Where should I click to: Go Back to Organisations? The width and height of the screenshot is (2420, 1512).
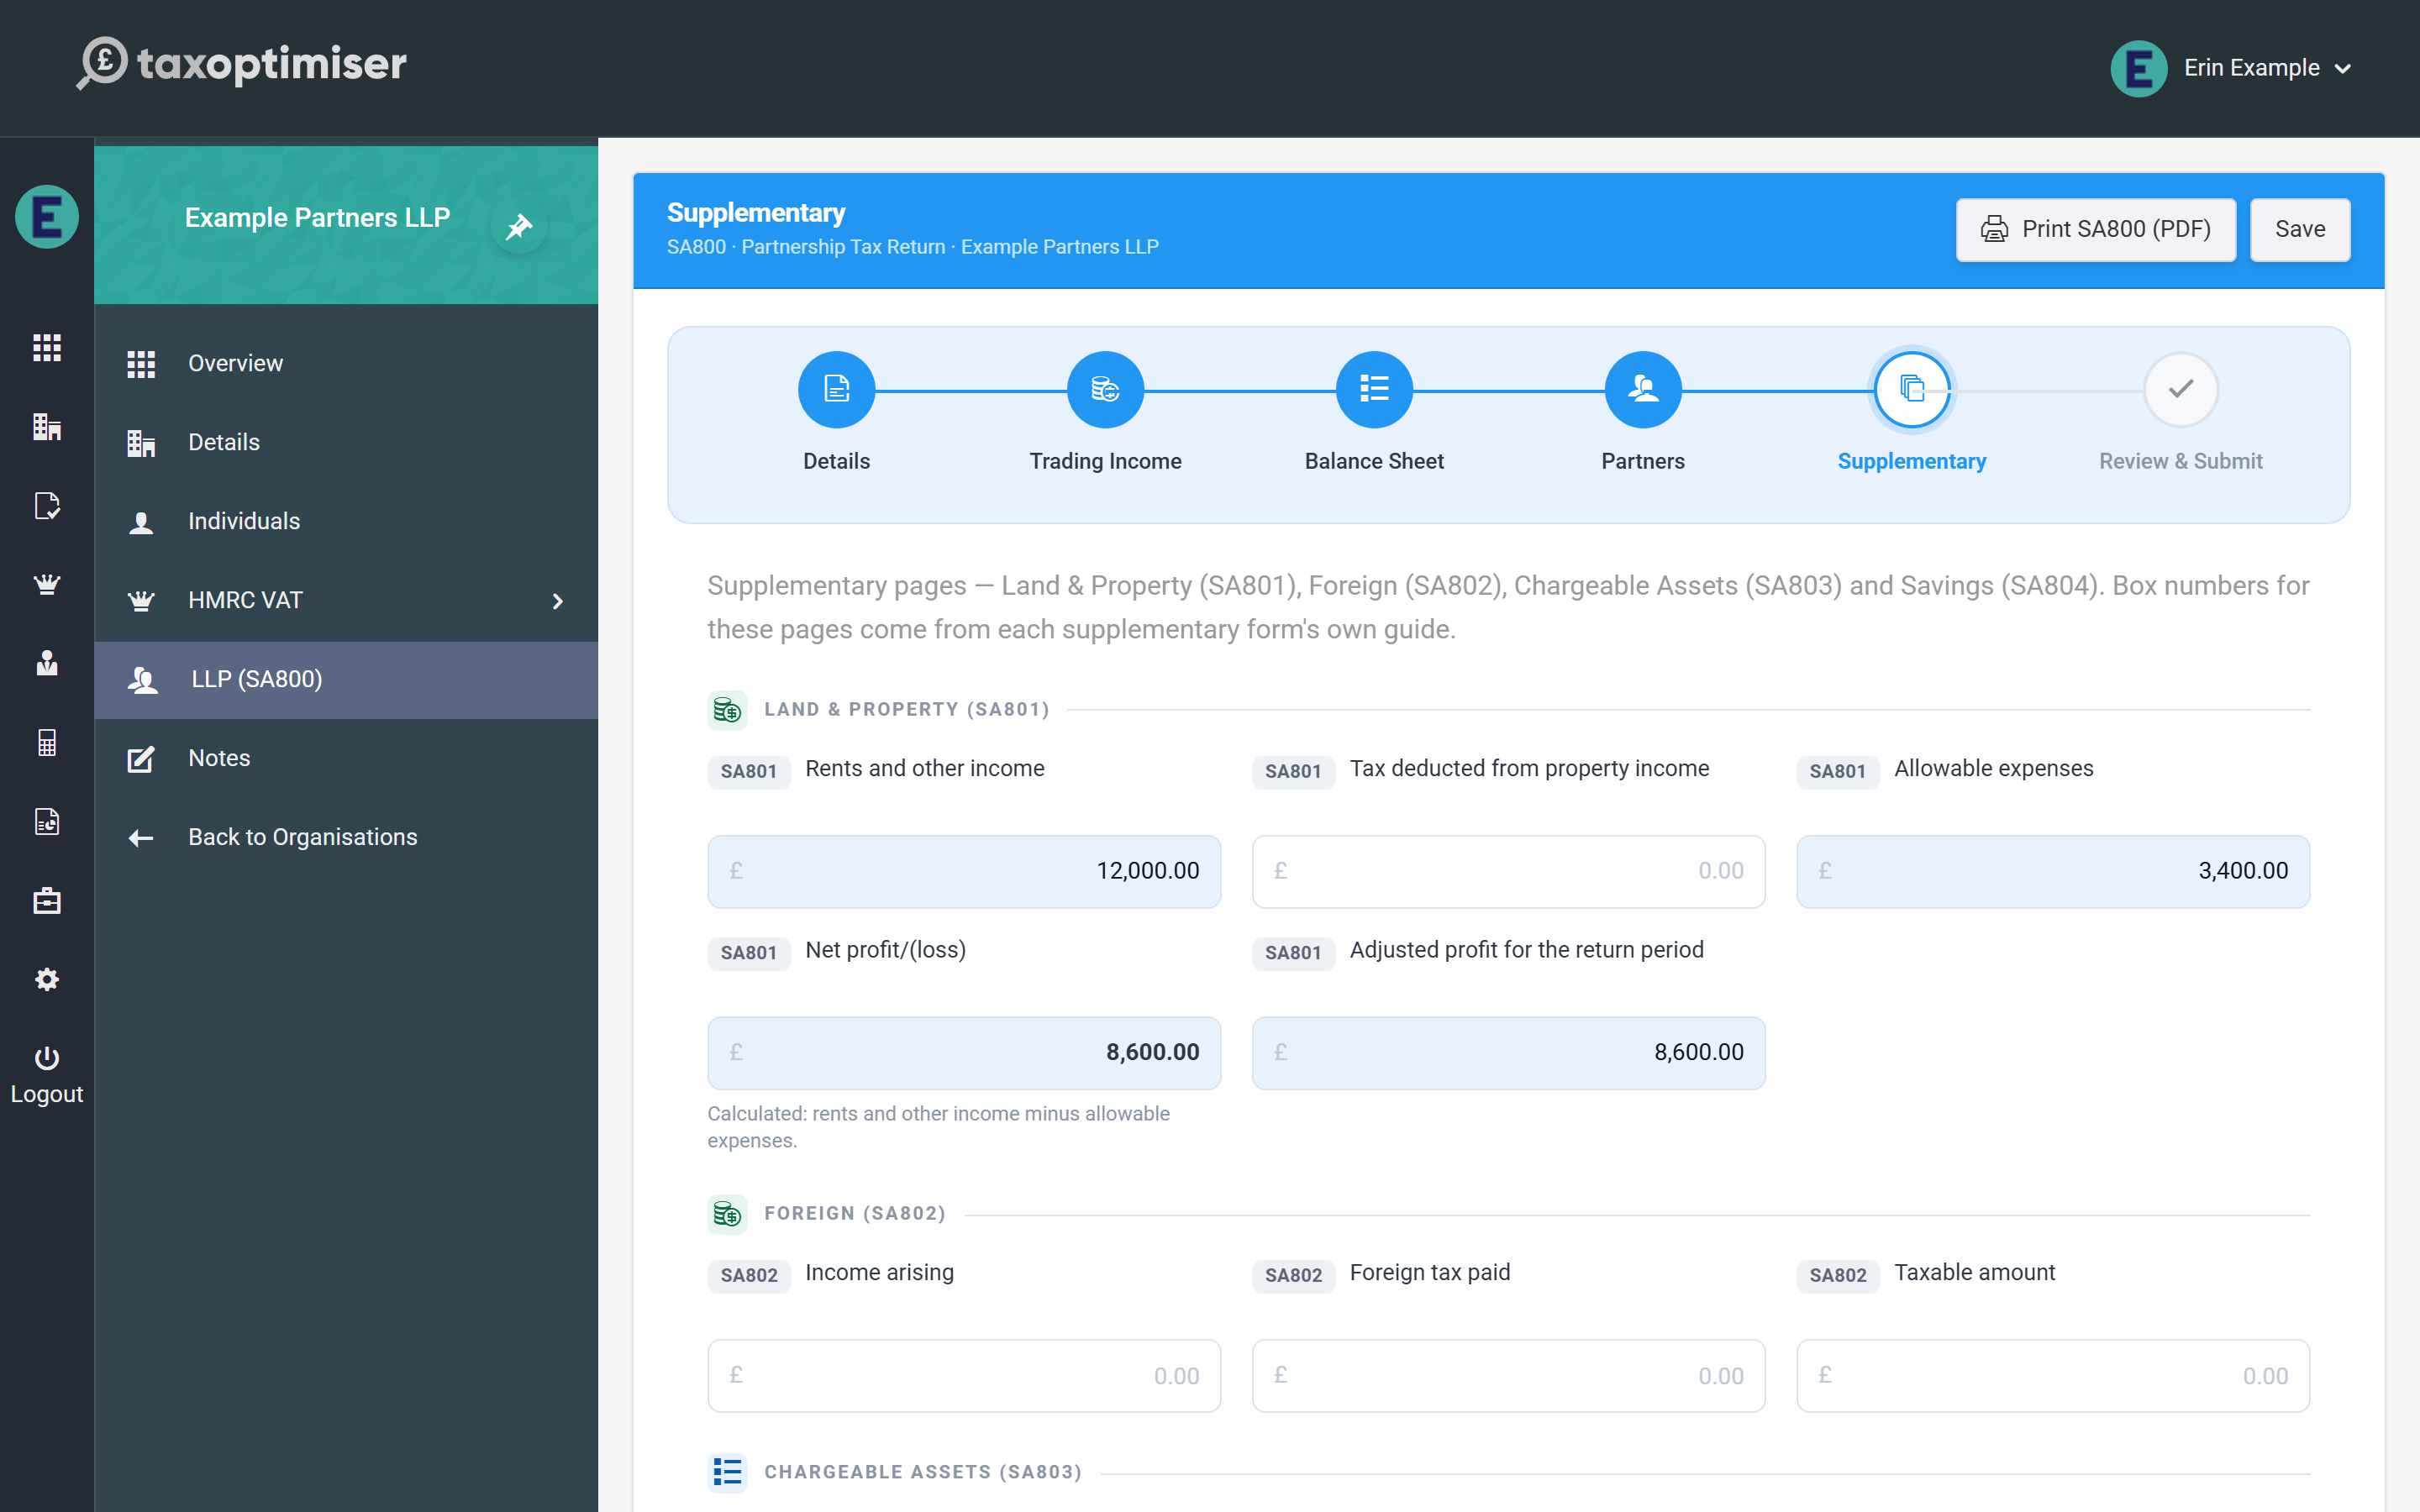(346, 837)
